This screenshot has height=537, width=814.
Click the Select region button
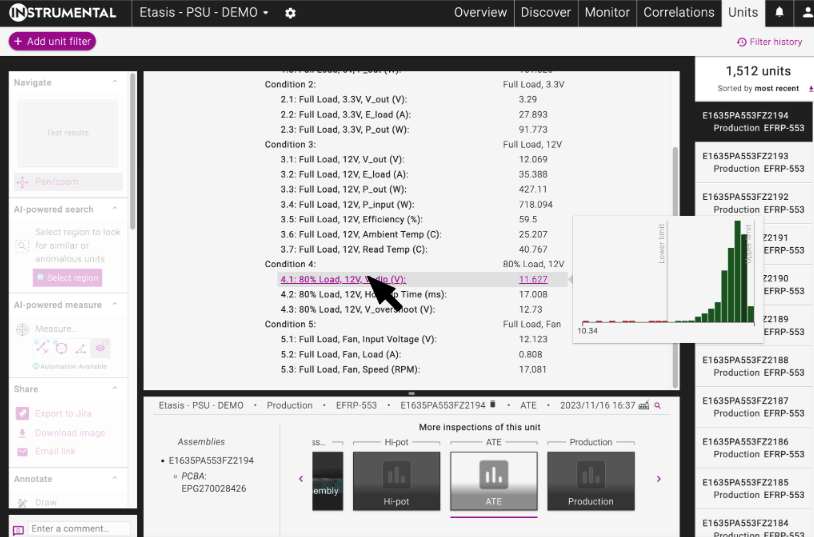(x=67, y=278)
